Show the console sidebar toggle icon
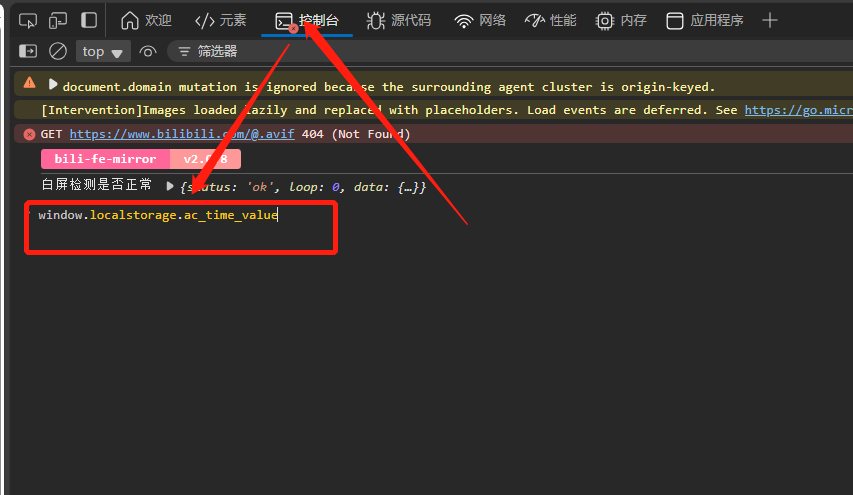853x495 pixels. click(x=28, y=51)
